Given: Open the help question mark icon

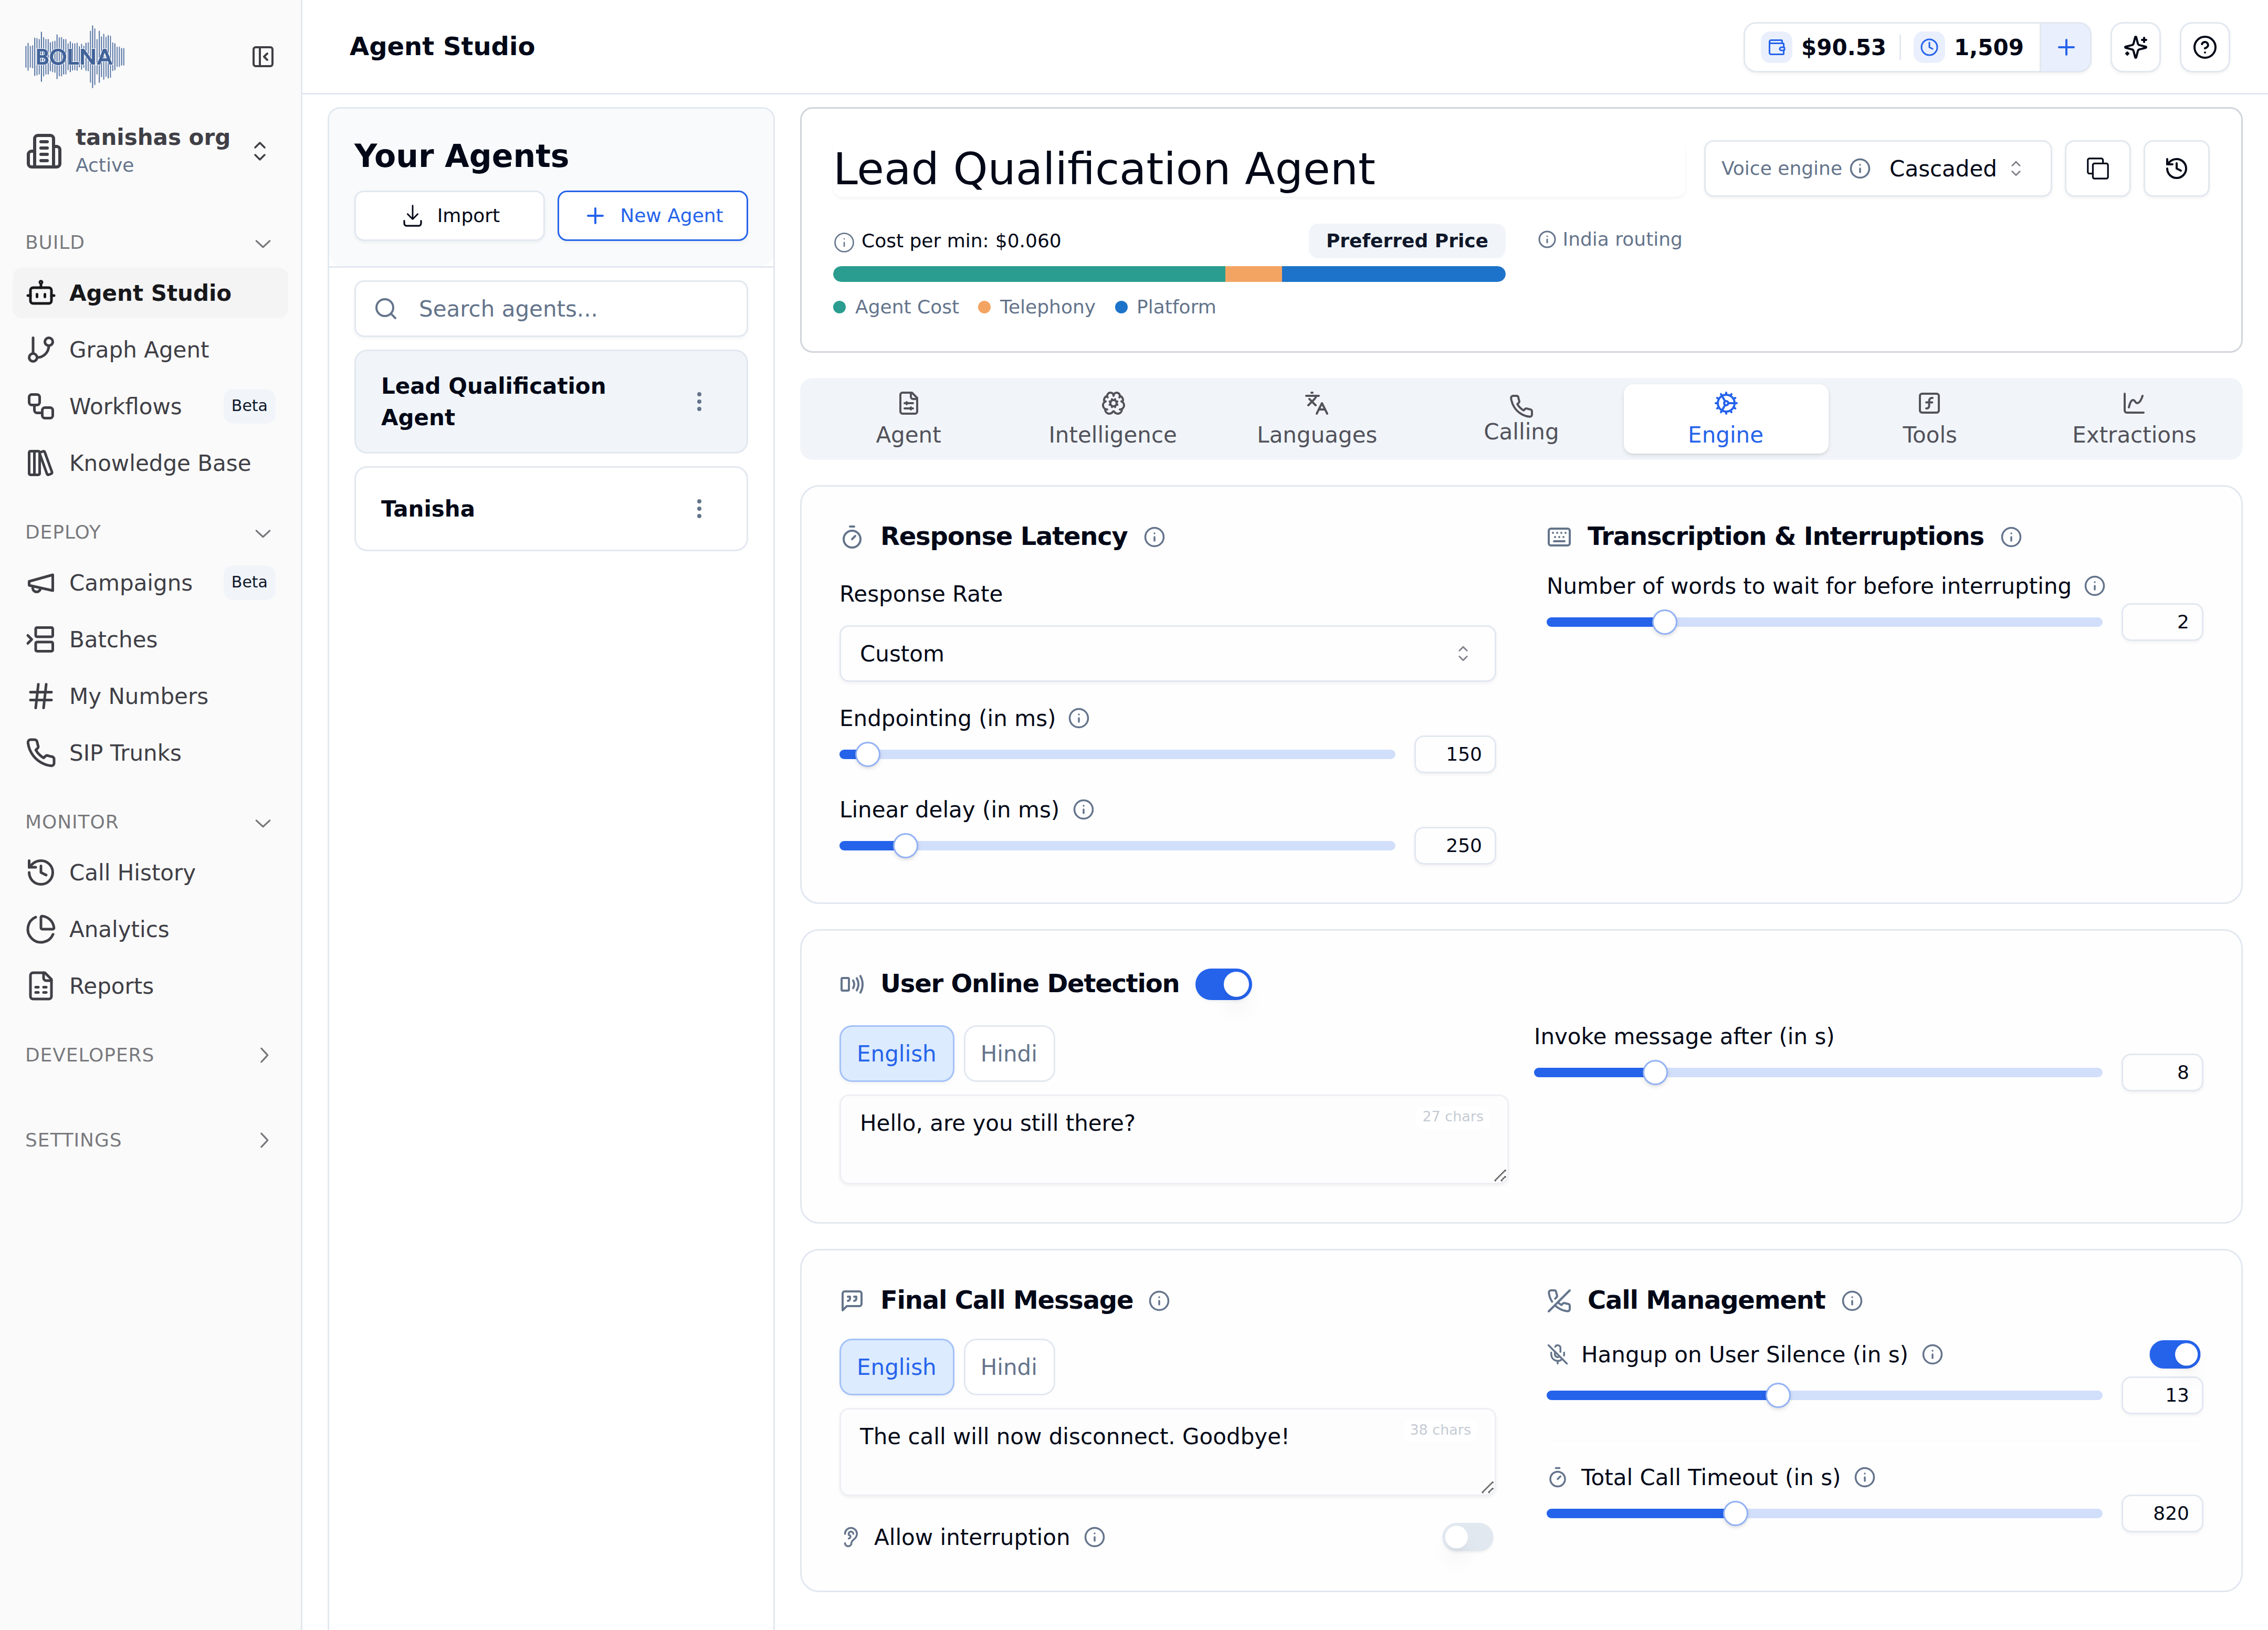Looking at the screenshot, I should pyautogui.click(x=2205, y=47).
